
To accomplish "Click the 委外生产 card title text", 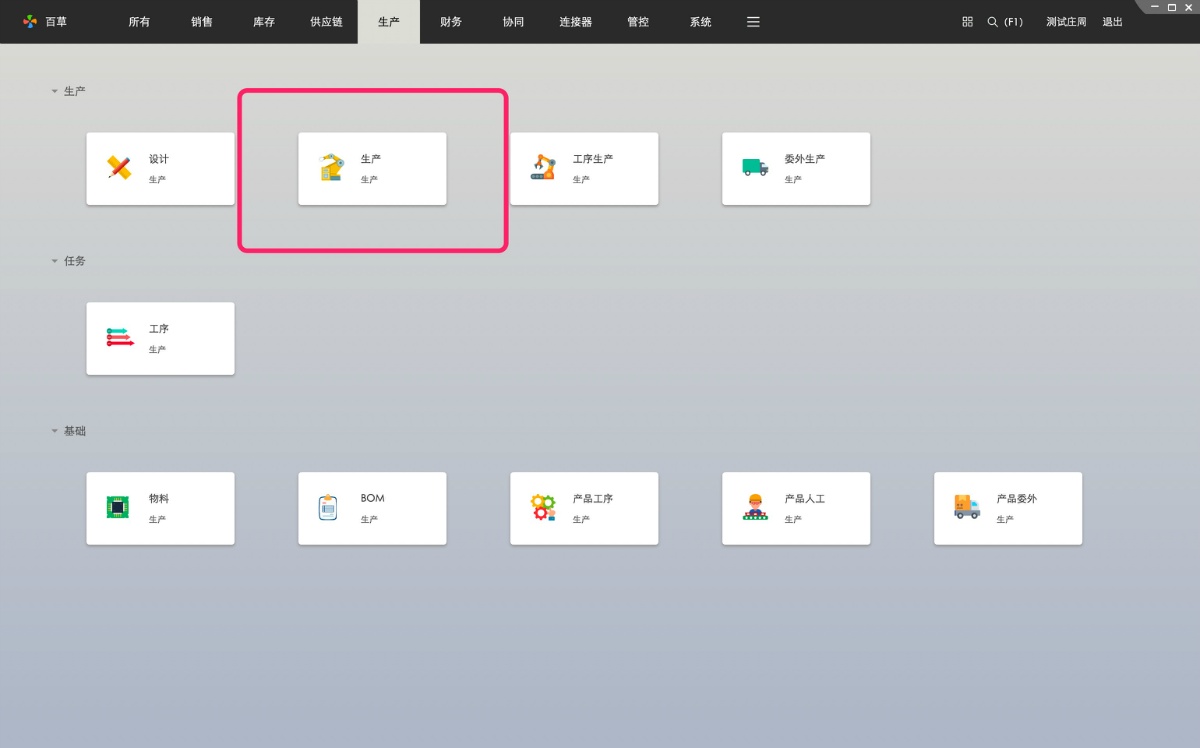I will [805, 159].
